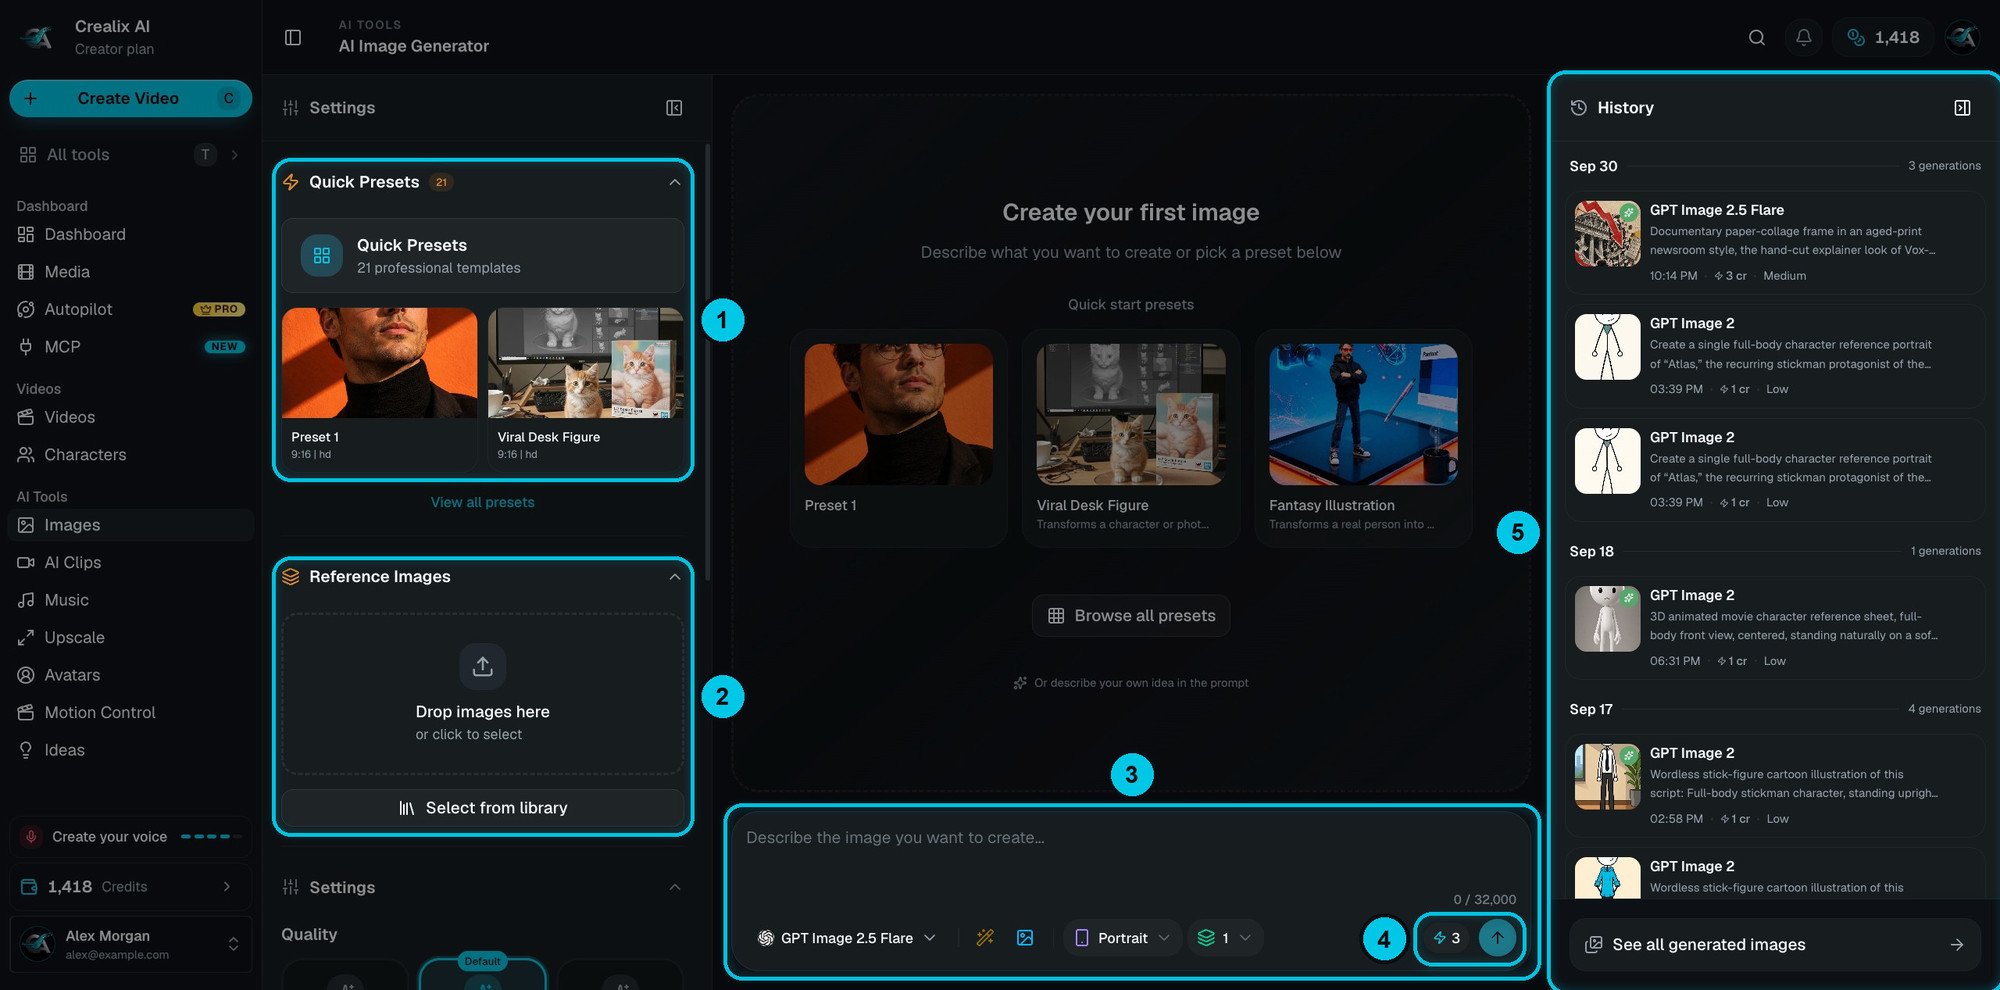Open GPT Image 2.5 Flare model dropdown
The image size is (2000, 990).
(x=846, y=938)
